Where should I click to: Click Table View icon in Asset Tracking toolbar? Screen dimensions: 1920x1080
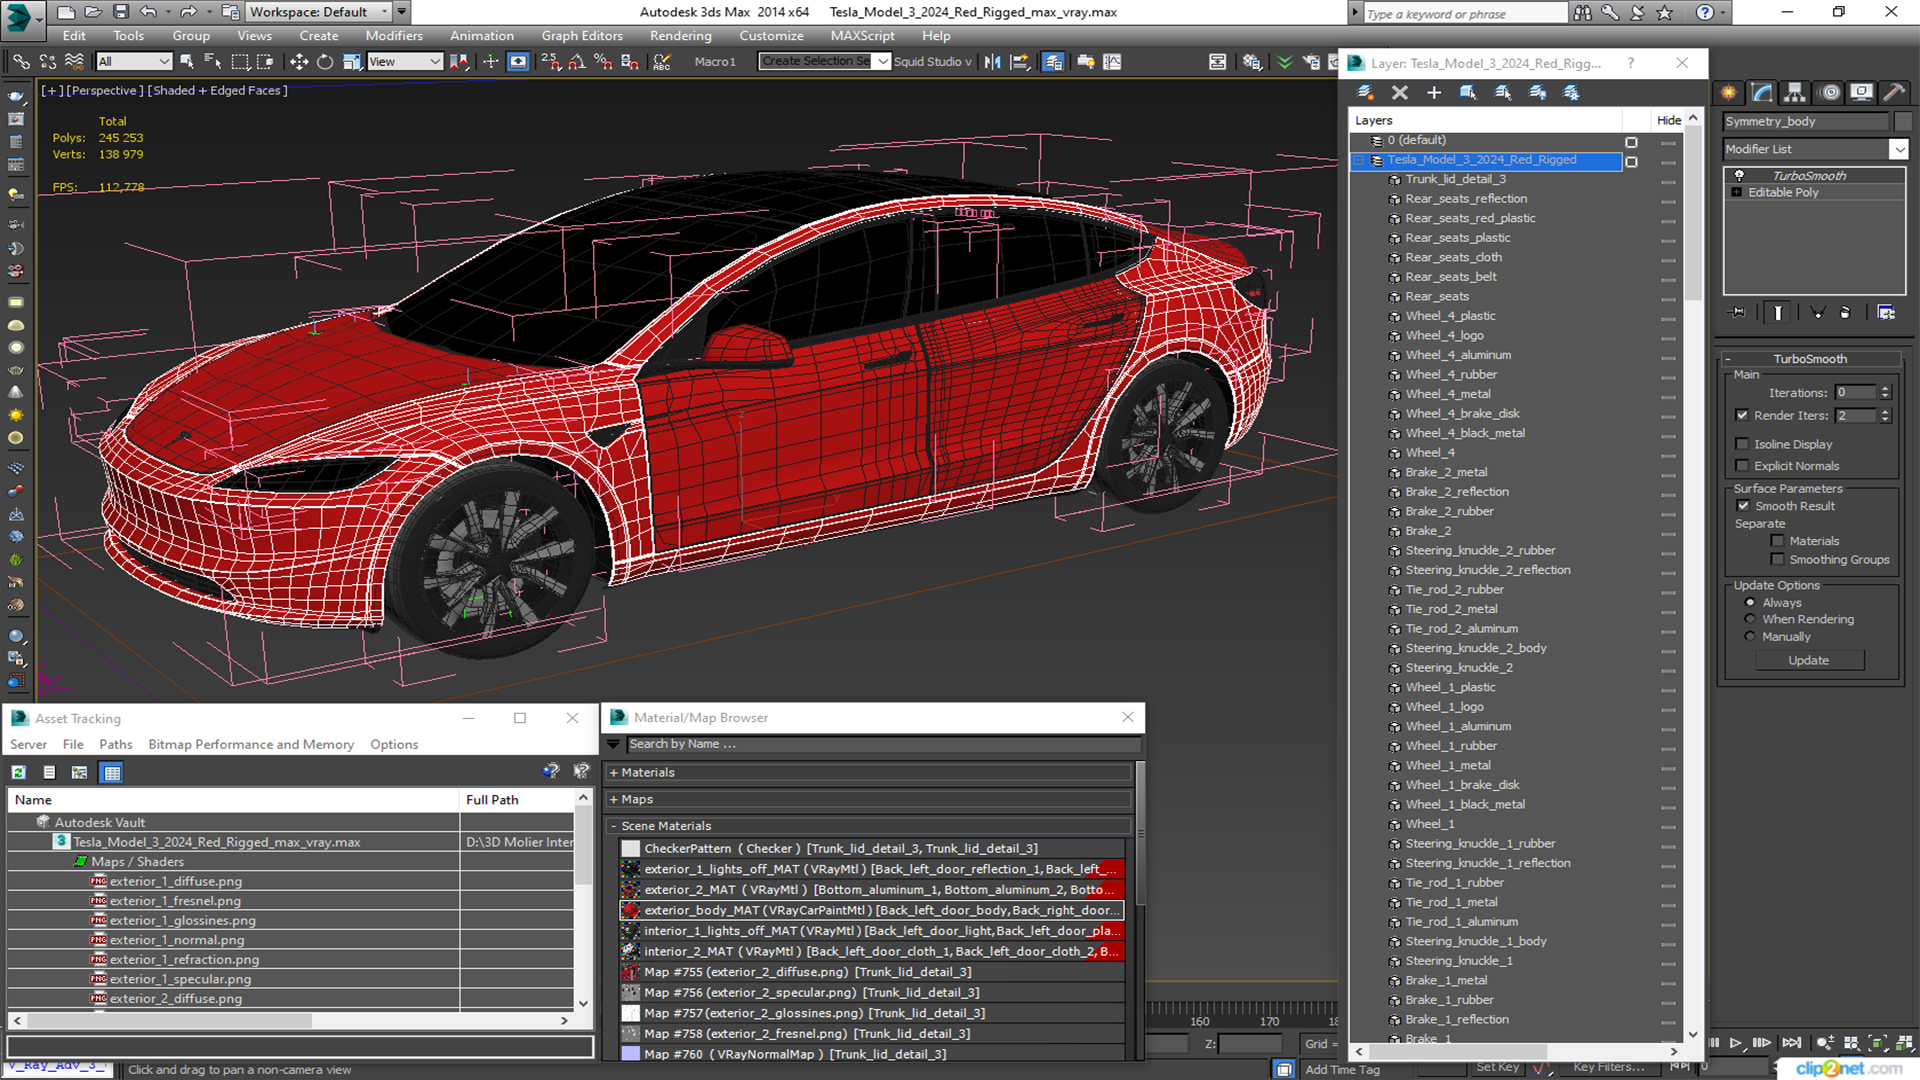pos(112,772)
